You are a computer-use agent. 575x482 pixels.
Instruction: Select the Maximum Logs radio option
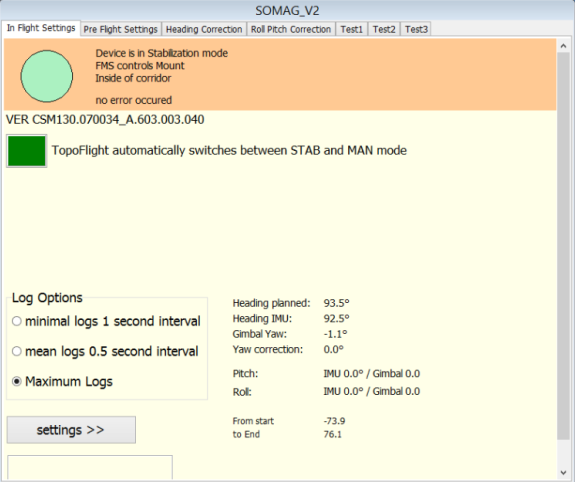pos(62,381)
